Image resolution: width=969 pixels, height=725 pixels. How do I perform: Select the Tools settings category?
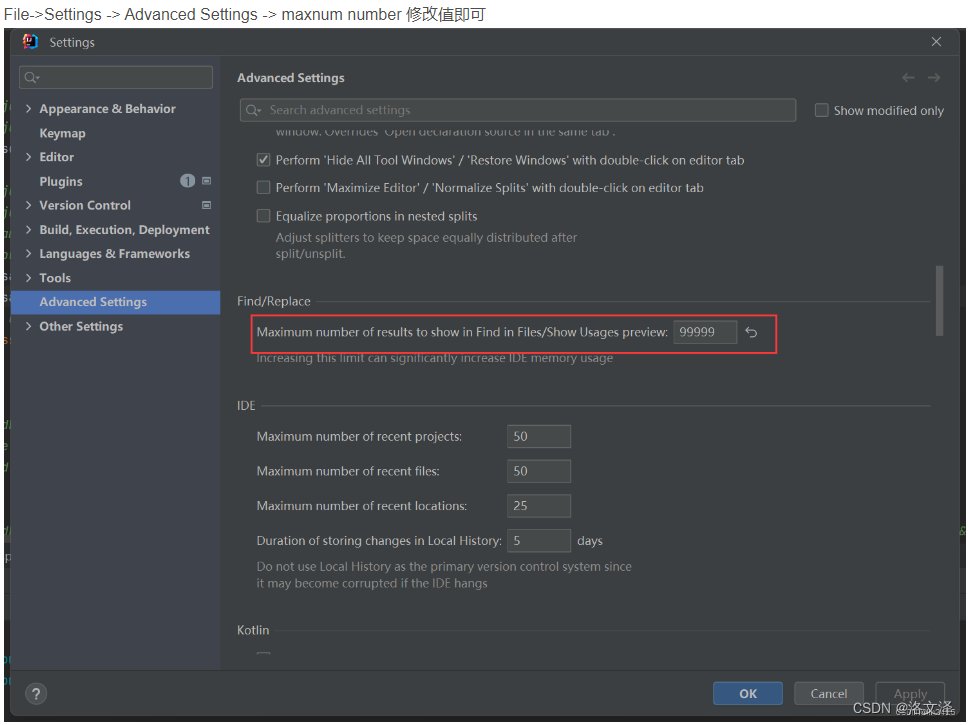coord(55,278)
